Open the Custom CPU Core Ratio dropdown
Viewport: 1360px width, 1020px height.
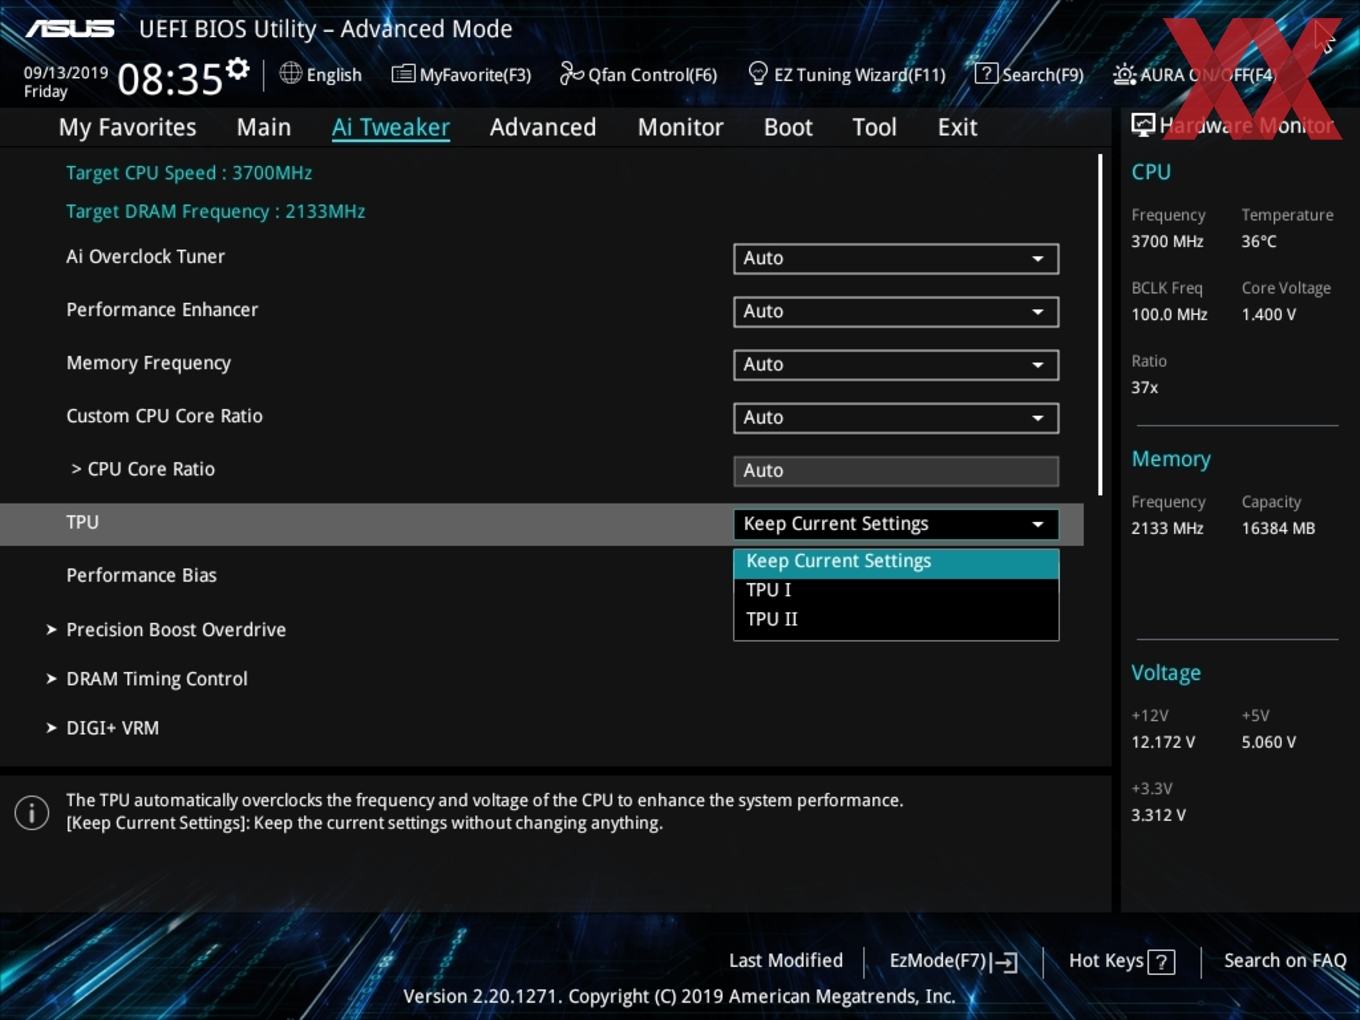pyautogui.click(x=896, y=417)
